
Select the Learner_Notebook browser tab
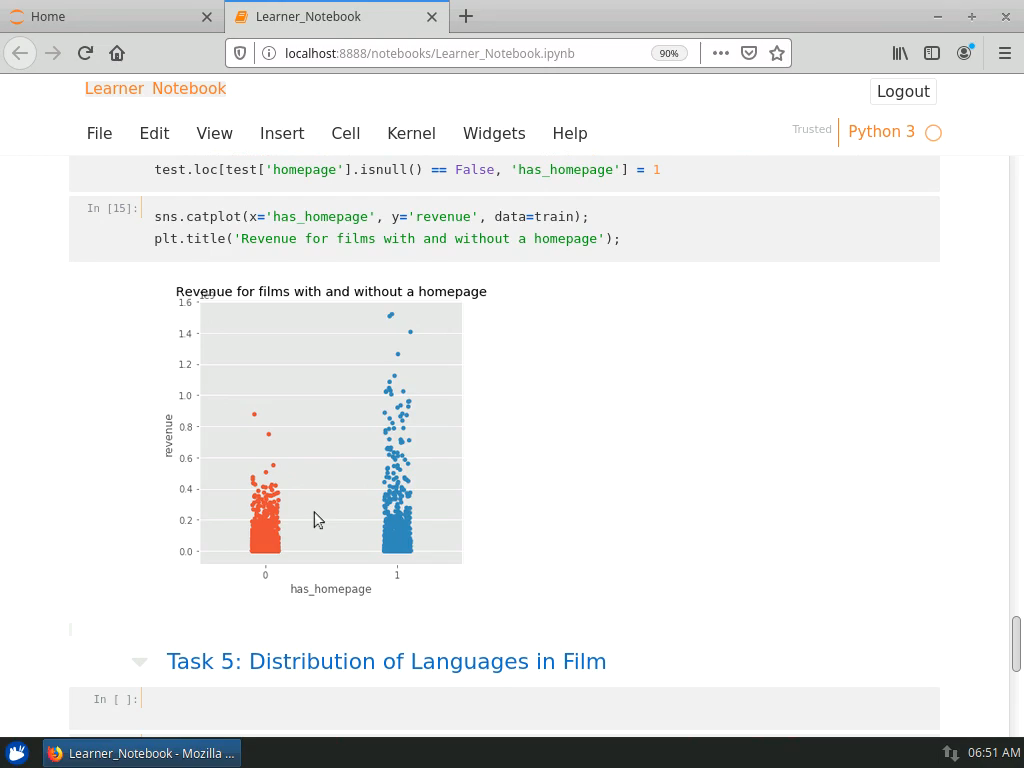tap(336, 16)
